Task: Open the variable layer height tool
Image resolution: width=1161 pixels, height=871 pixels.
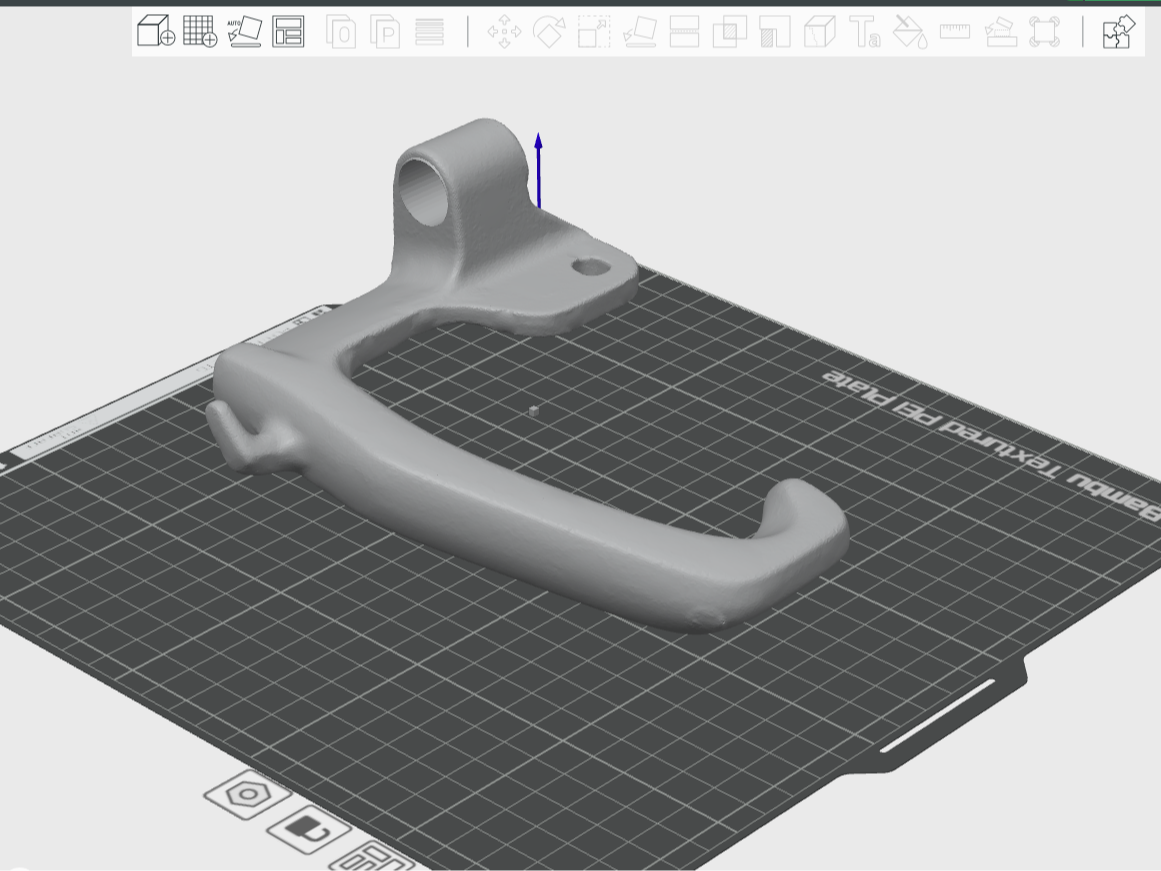Action: pos(429,32)
